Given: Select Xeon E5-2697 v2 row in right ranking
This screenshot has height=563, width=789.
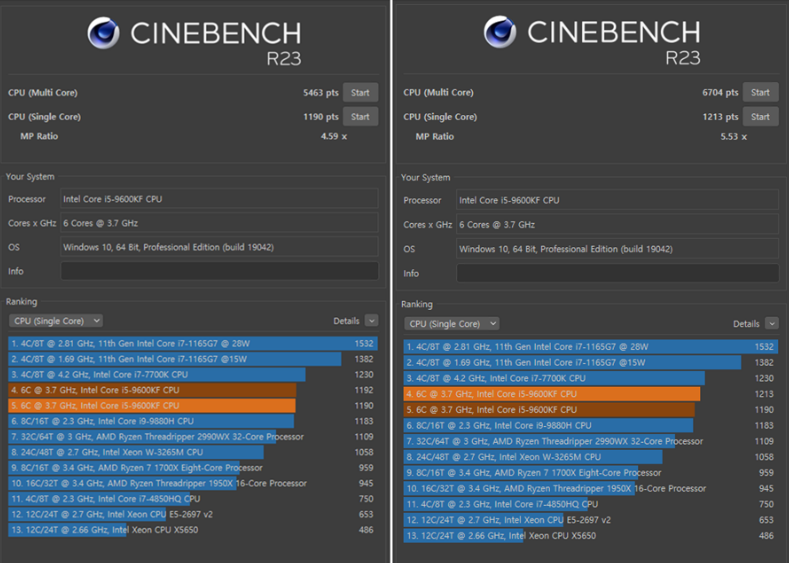Looking at the screenshot, I should pyautogui.click(x=591, y=520).
